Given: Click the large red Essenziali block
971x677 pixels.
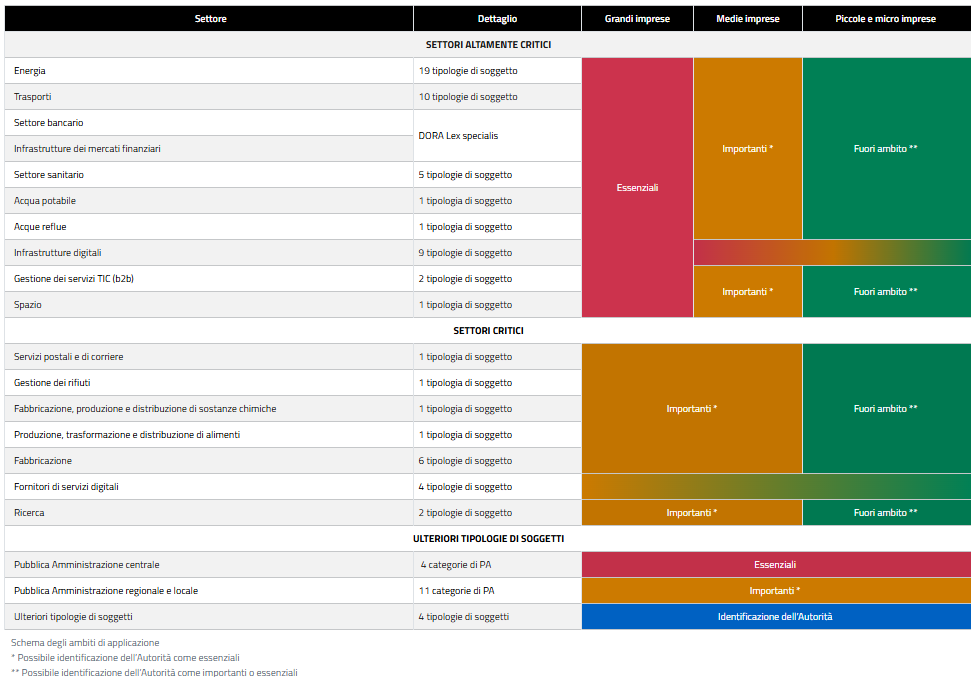Looking at the screenshot, I should click(x=637, y=188).
